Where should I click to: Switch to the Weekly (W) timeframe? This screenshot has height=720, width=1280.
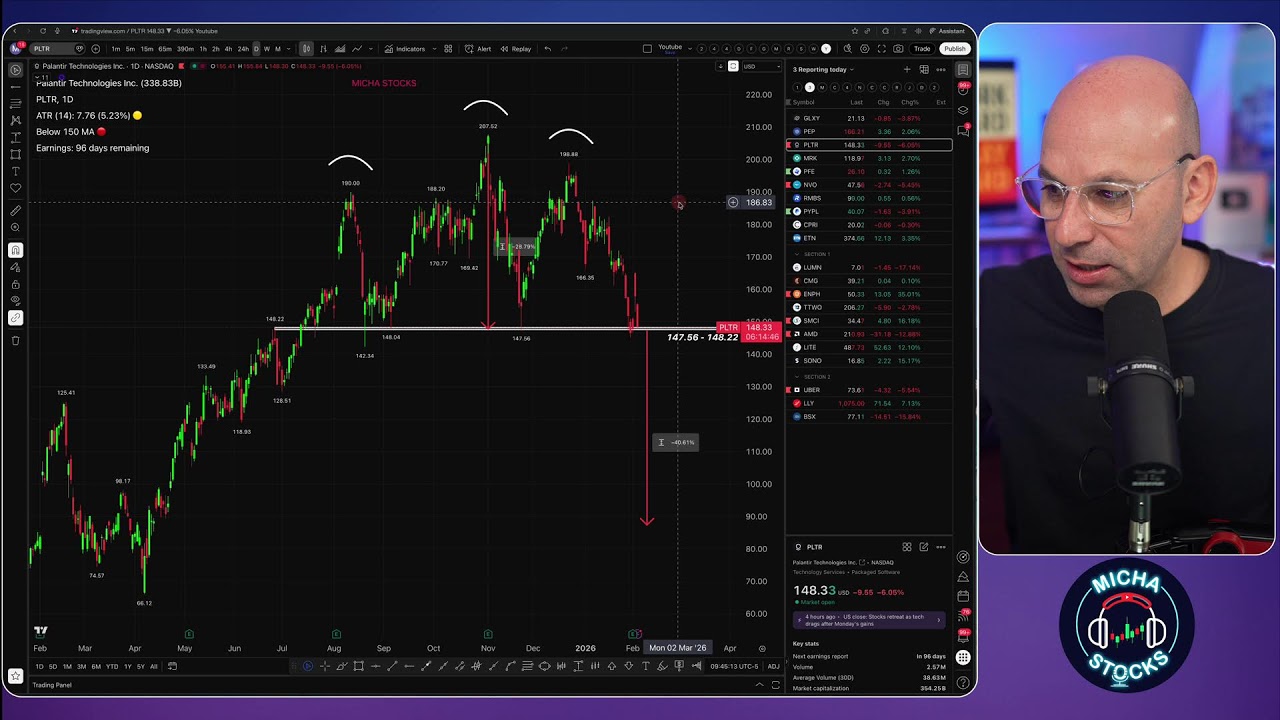tap(266, 49)
